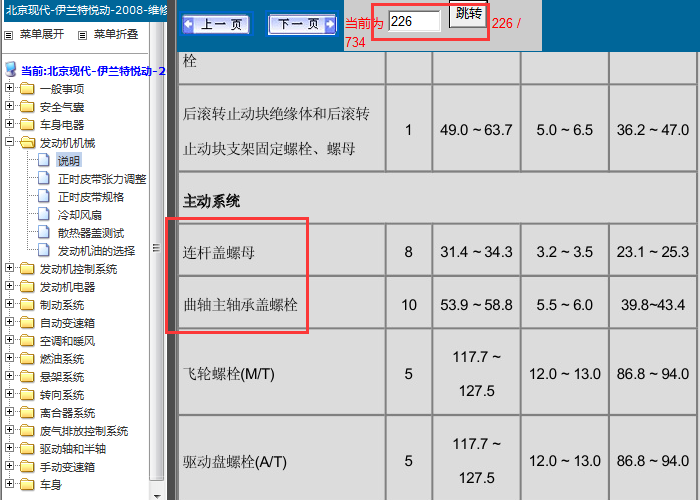Open 正时皮带规格 tree item

coord(91,197)
